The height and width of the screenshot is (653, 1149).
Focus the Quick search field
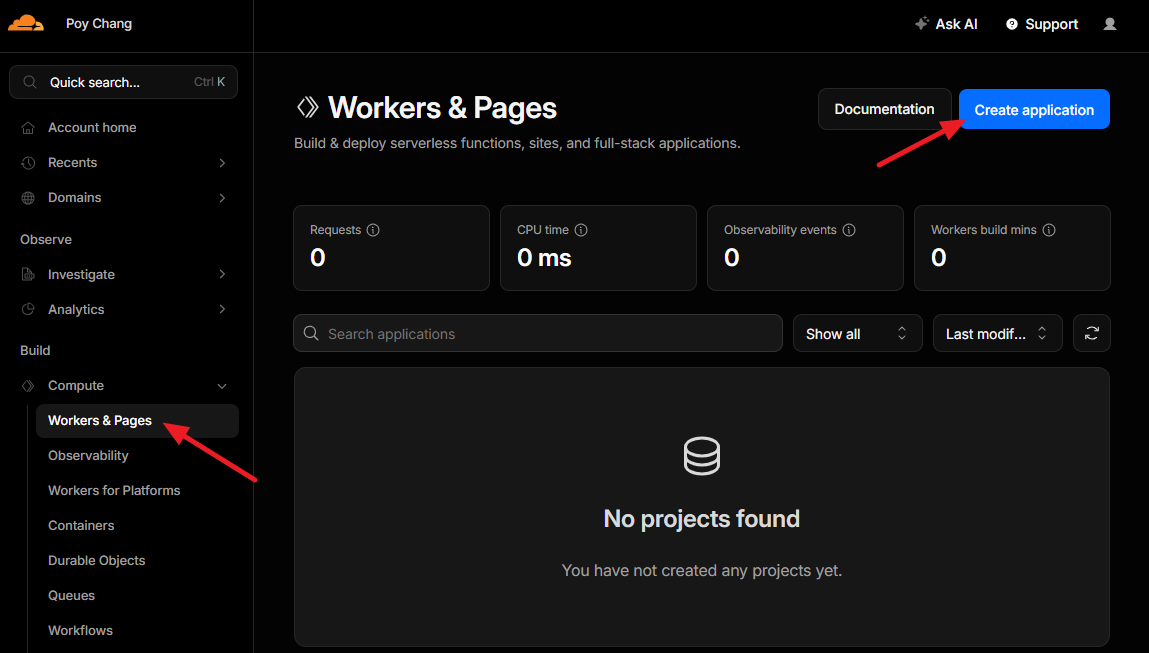pyautogui.click(x=123, y=82)
